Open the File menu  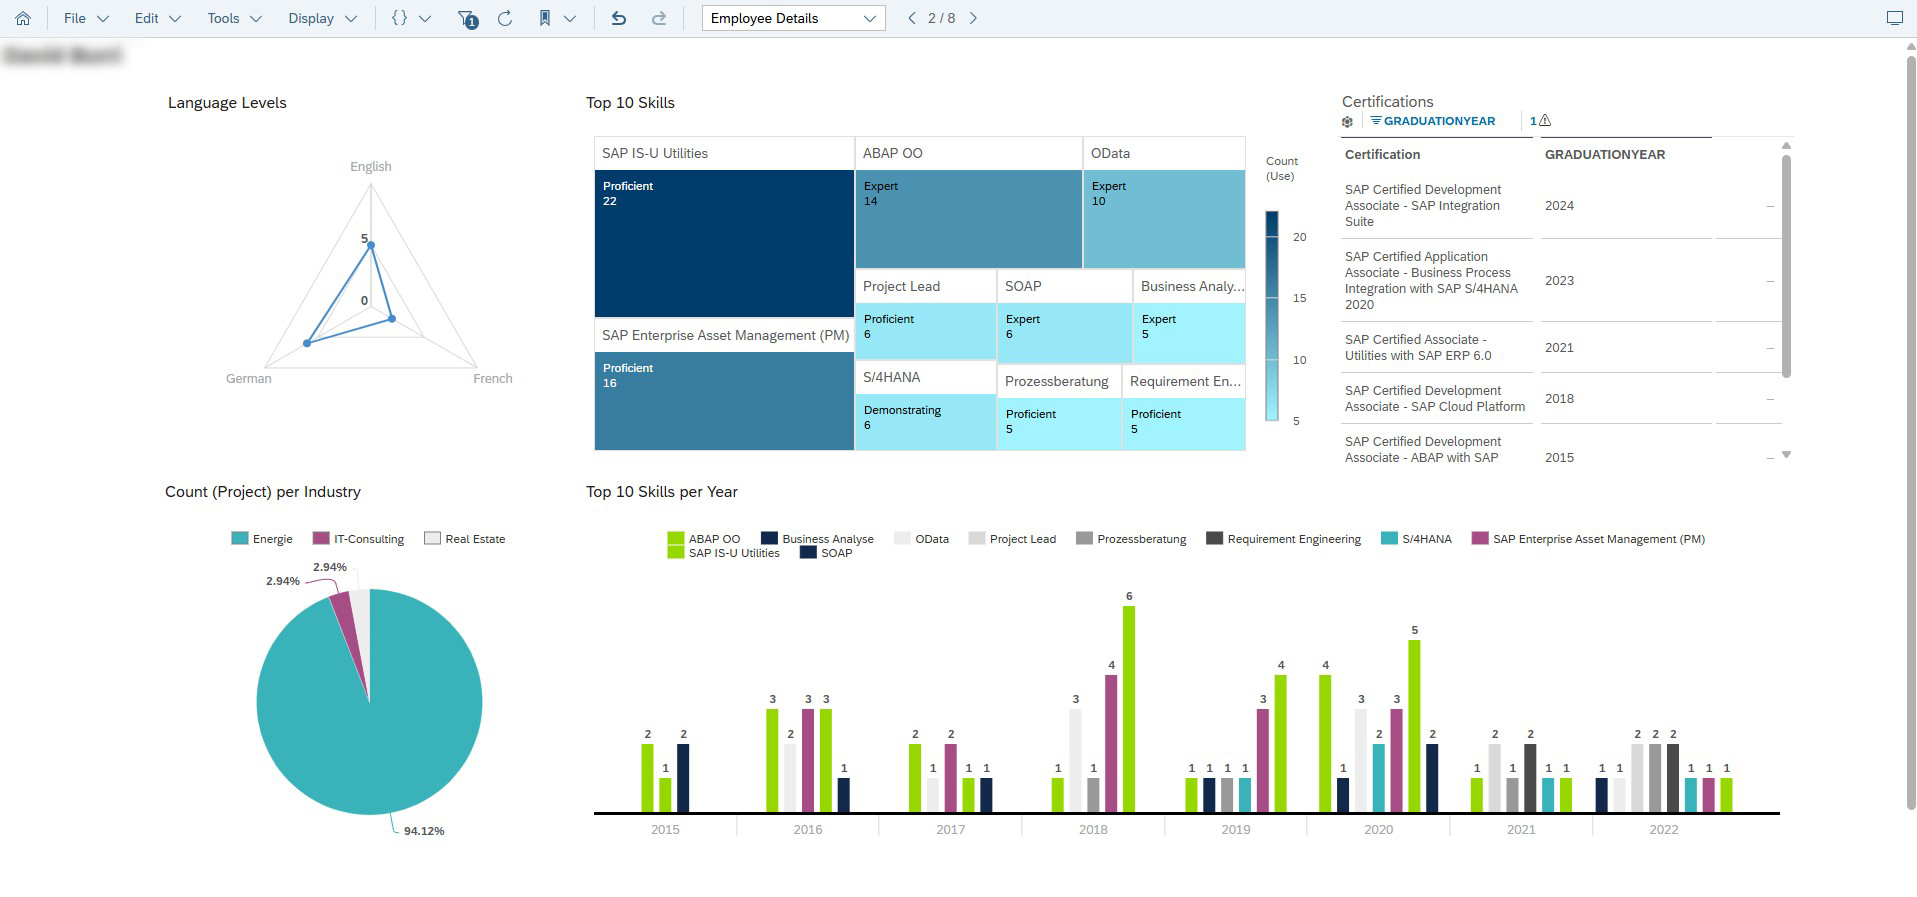pyautogui.click(x=86, y=18)
